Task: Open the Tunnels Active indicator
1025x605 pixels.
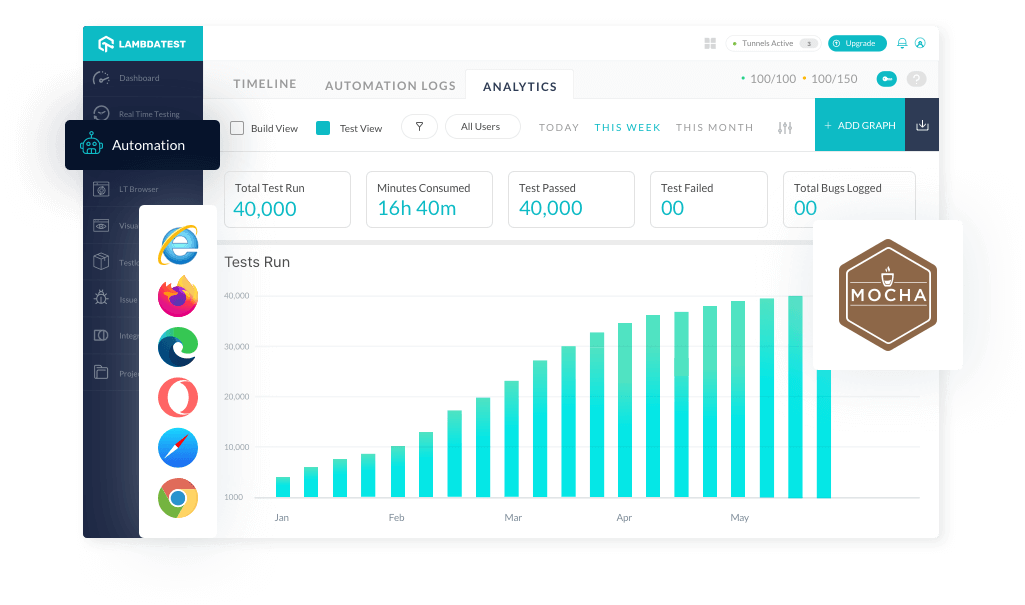Action: [773, 43]
